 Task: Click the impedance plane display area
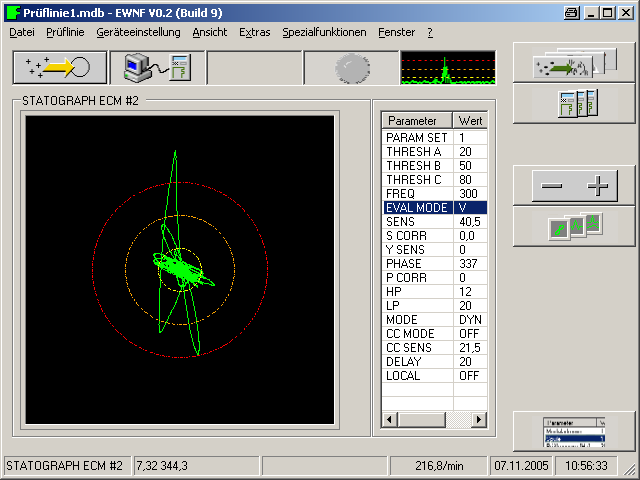[180, 270]
